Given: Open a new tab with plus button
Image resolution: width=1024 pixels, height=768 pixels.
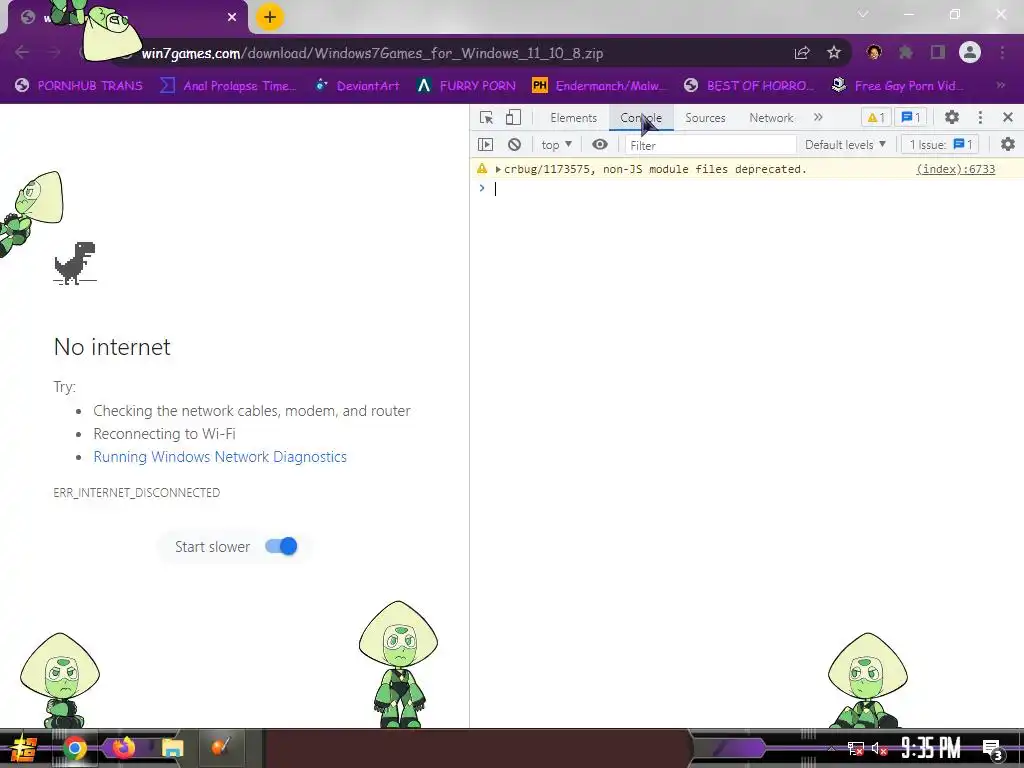Looking at the screenshot, I should point(269,17).
